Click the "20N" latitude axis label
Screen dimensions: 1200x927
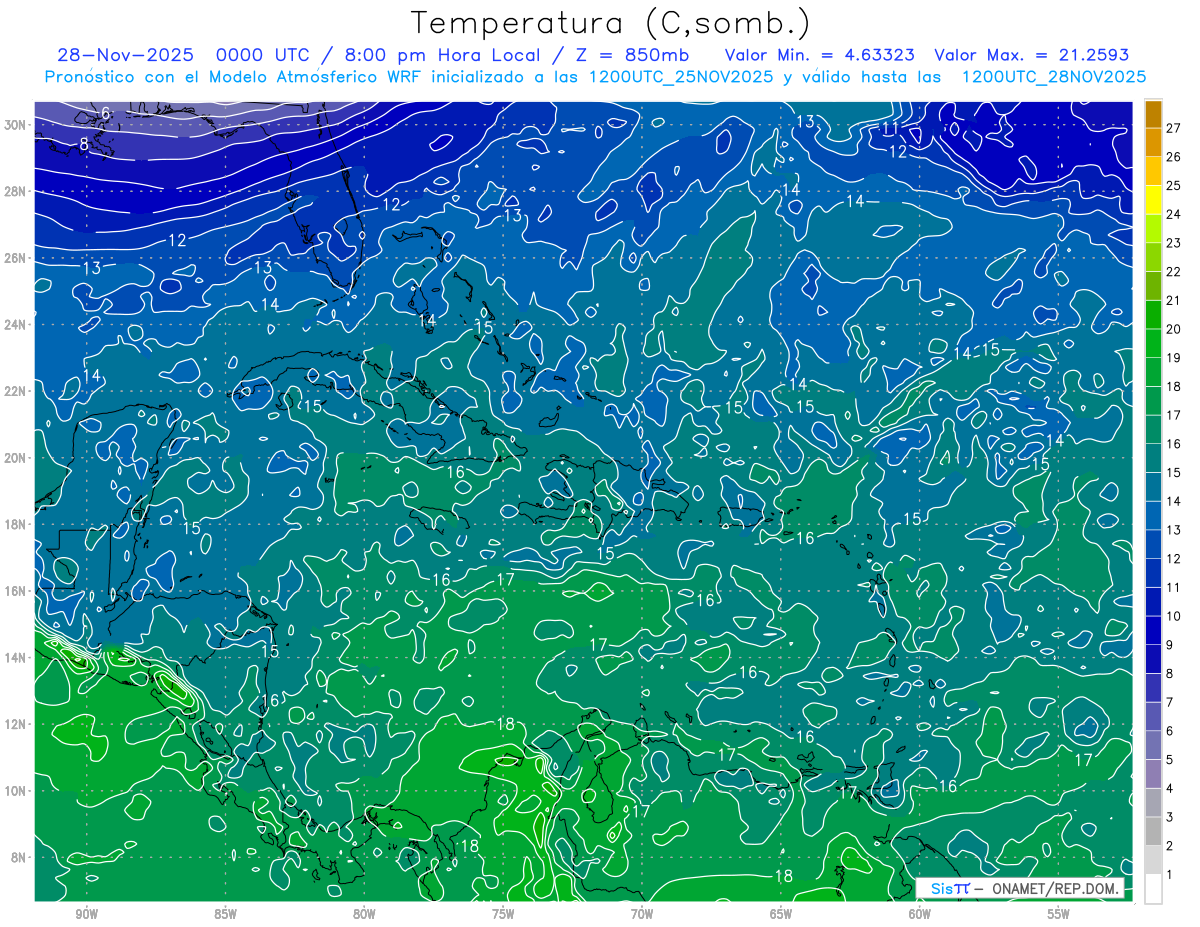pyautogui.click(x=16, y=458)
